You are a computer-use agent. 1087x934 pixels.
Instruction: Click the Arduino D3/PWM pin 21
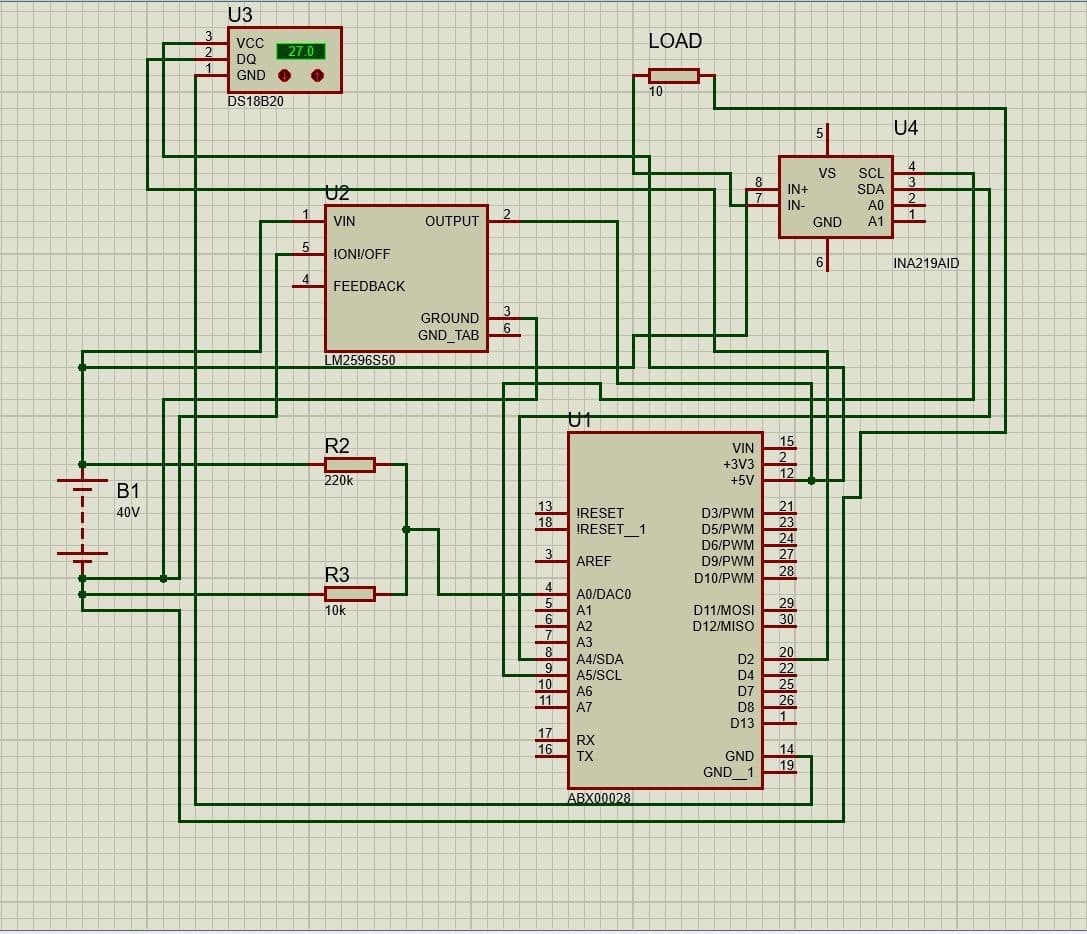point(781,513)
